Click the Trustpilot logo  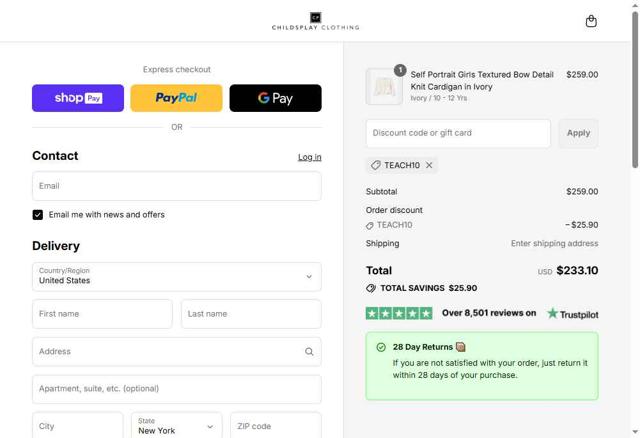click(573, 314)
